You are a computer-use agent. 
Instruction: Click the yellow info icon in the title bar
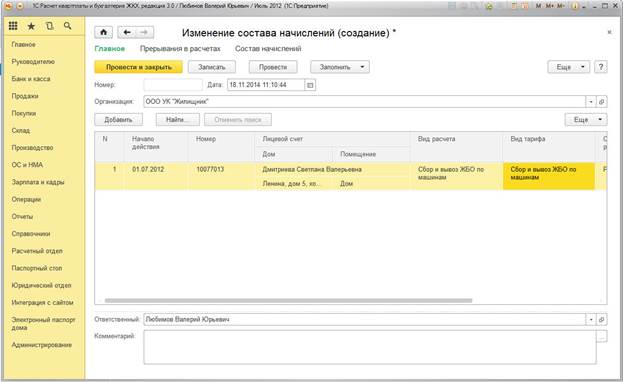[575, 6]
